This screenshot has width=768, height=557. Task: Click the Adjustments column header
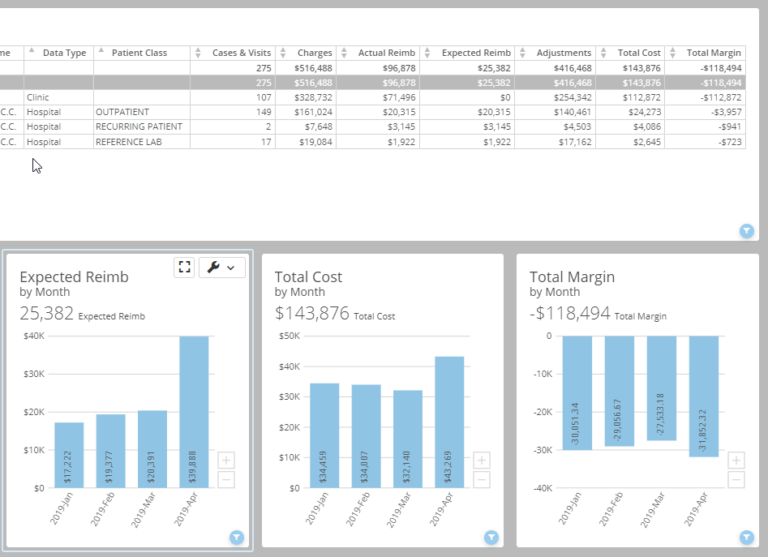(563, 53)
